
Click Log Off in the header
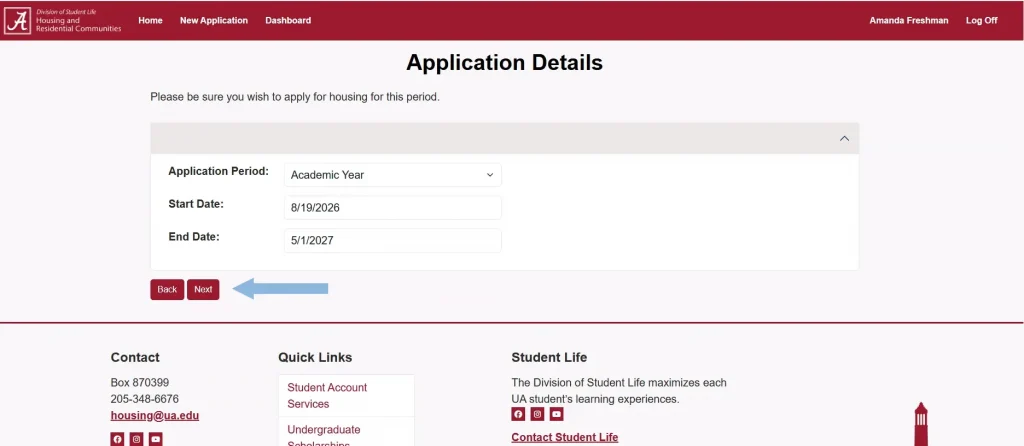click(x=981, y=21)
